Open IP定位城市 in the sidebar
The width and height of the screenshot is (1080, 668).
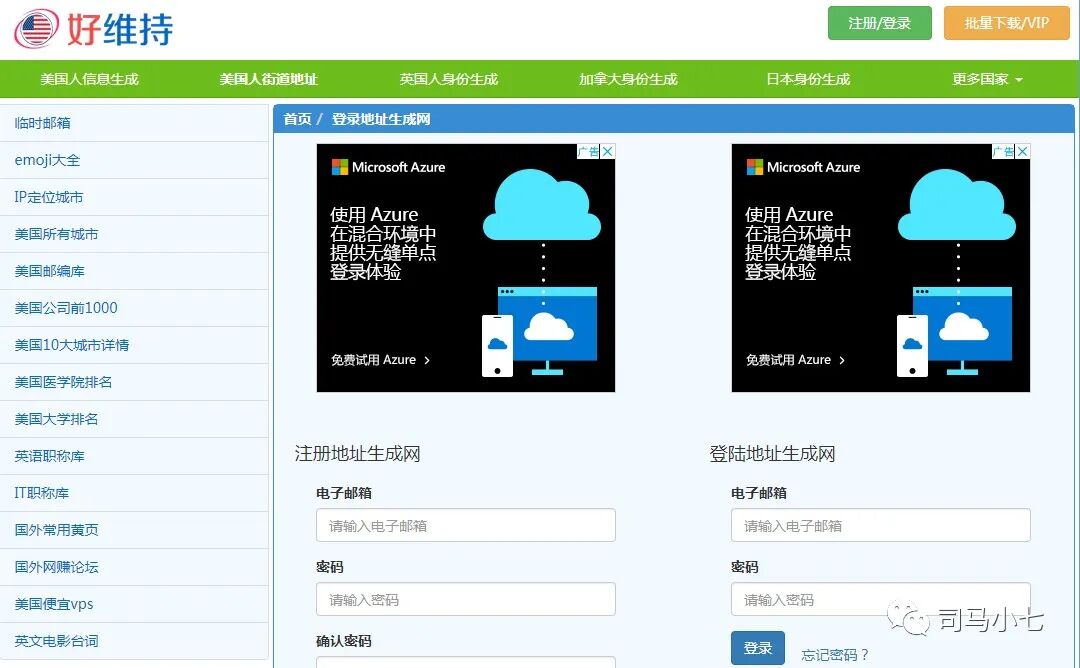tap(134, 198)
